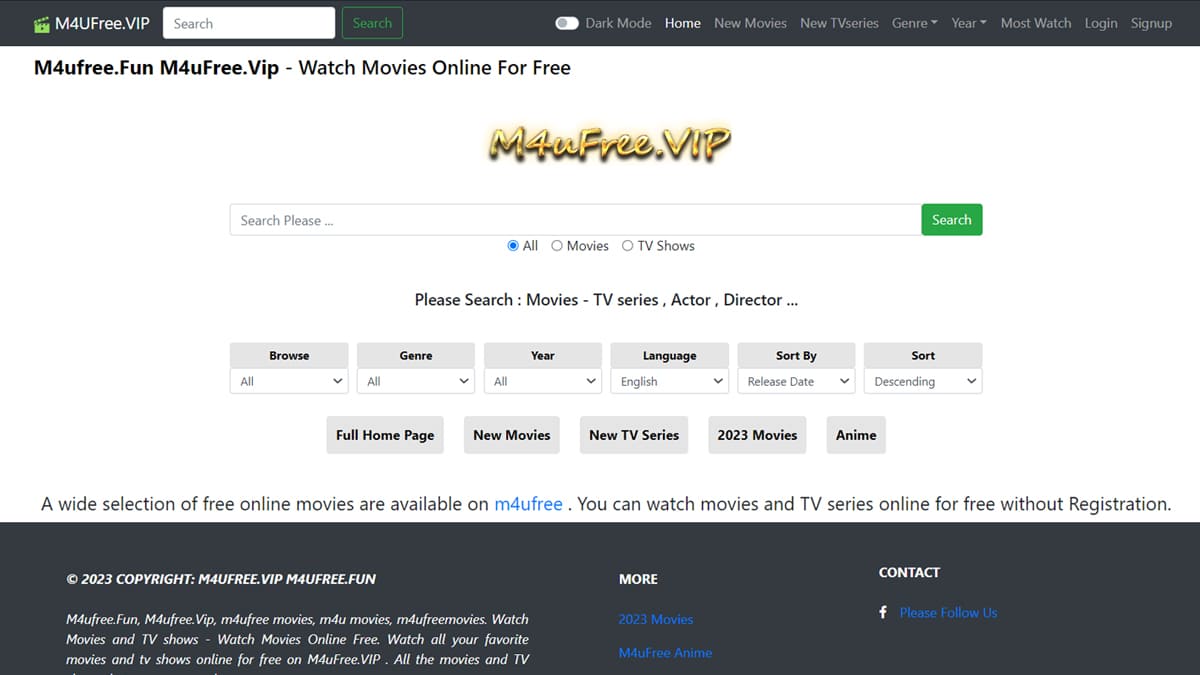Click the New Movies button below filters
The image size is (1200, 675).
click(512, 435)
